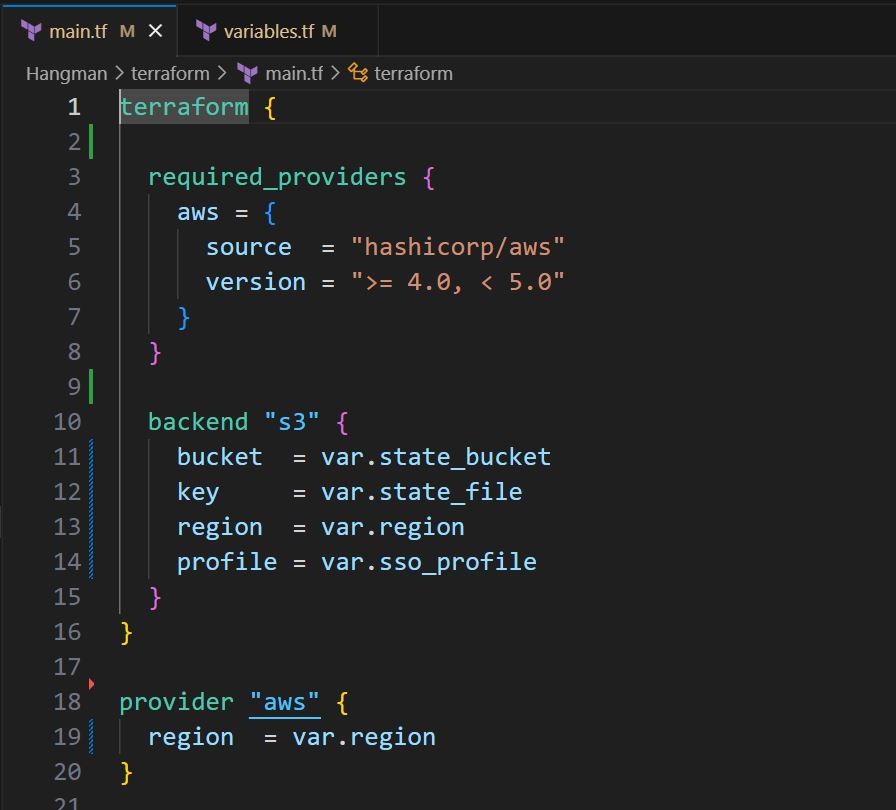Click the underlined "aws" string on line 18
The height and width of the screenshot is (810, 896).
point(285,702)
